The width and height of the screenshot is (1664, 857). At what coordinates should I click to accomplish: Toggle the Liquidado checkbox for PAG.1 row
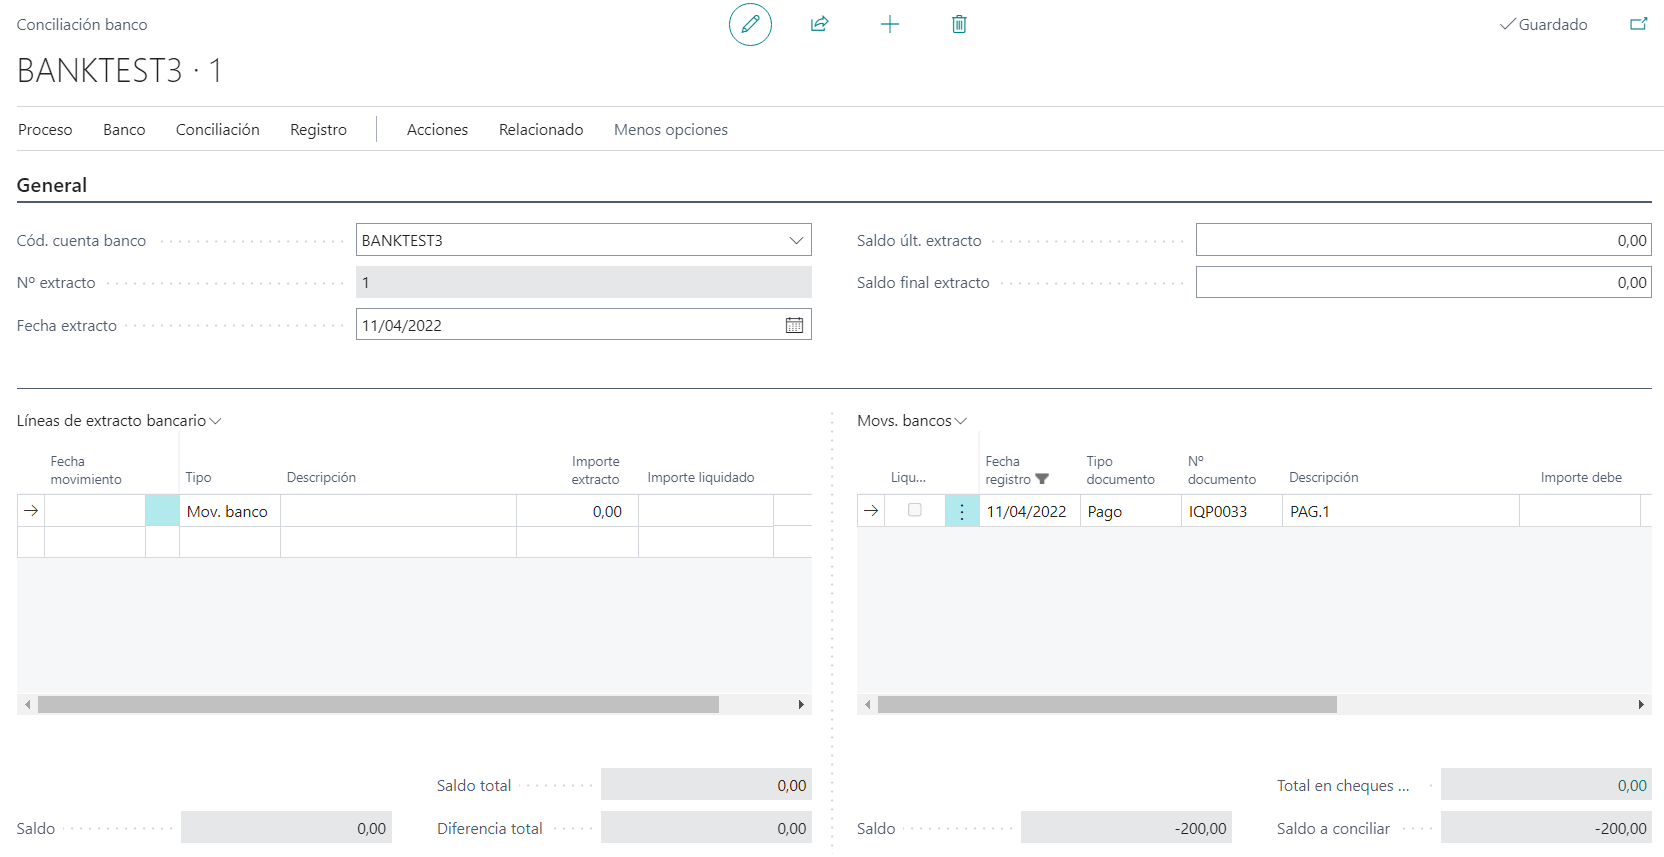click(x=914, y=511)
